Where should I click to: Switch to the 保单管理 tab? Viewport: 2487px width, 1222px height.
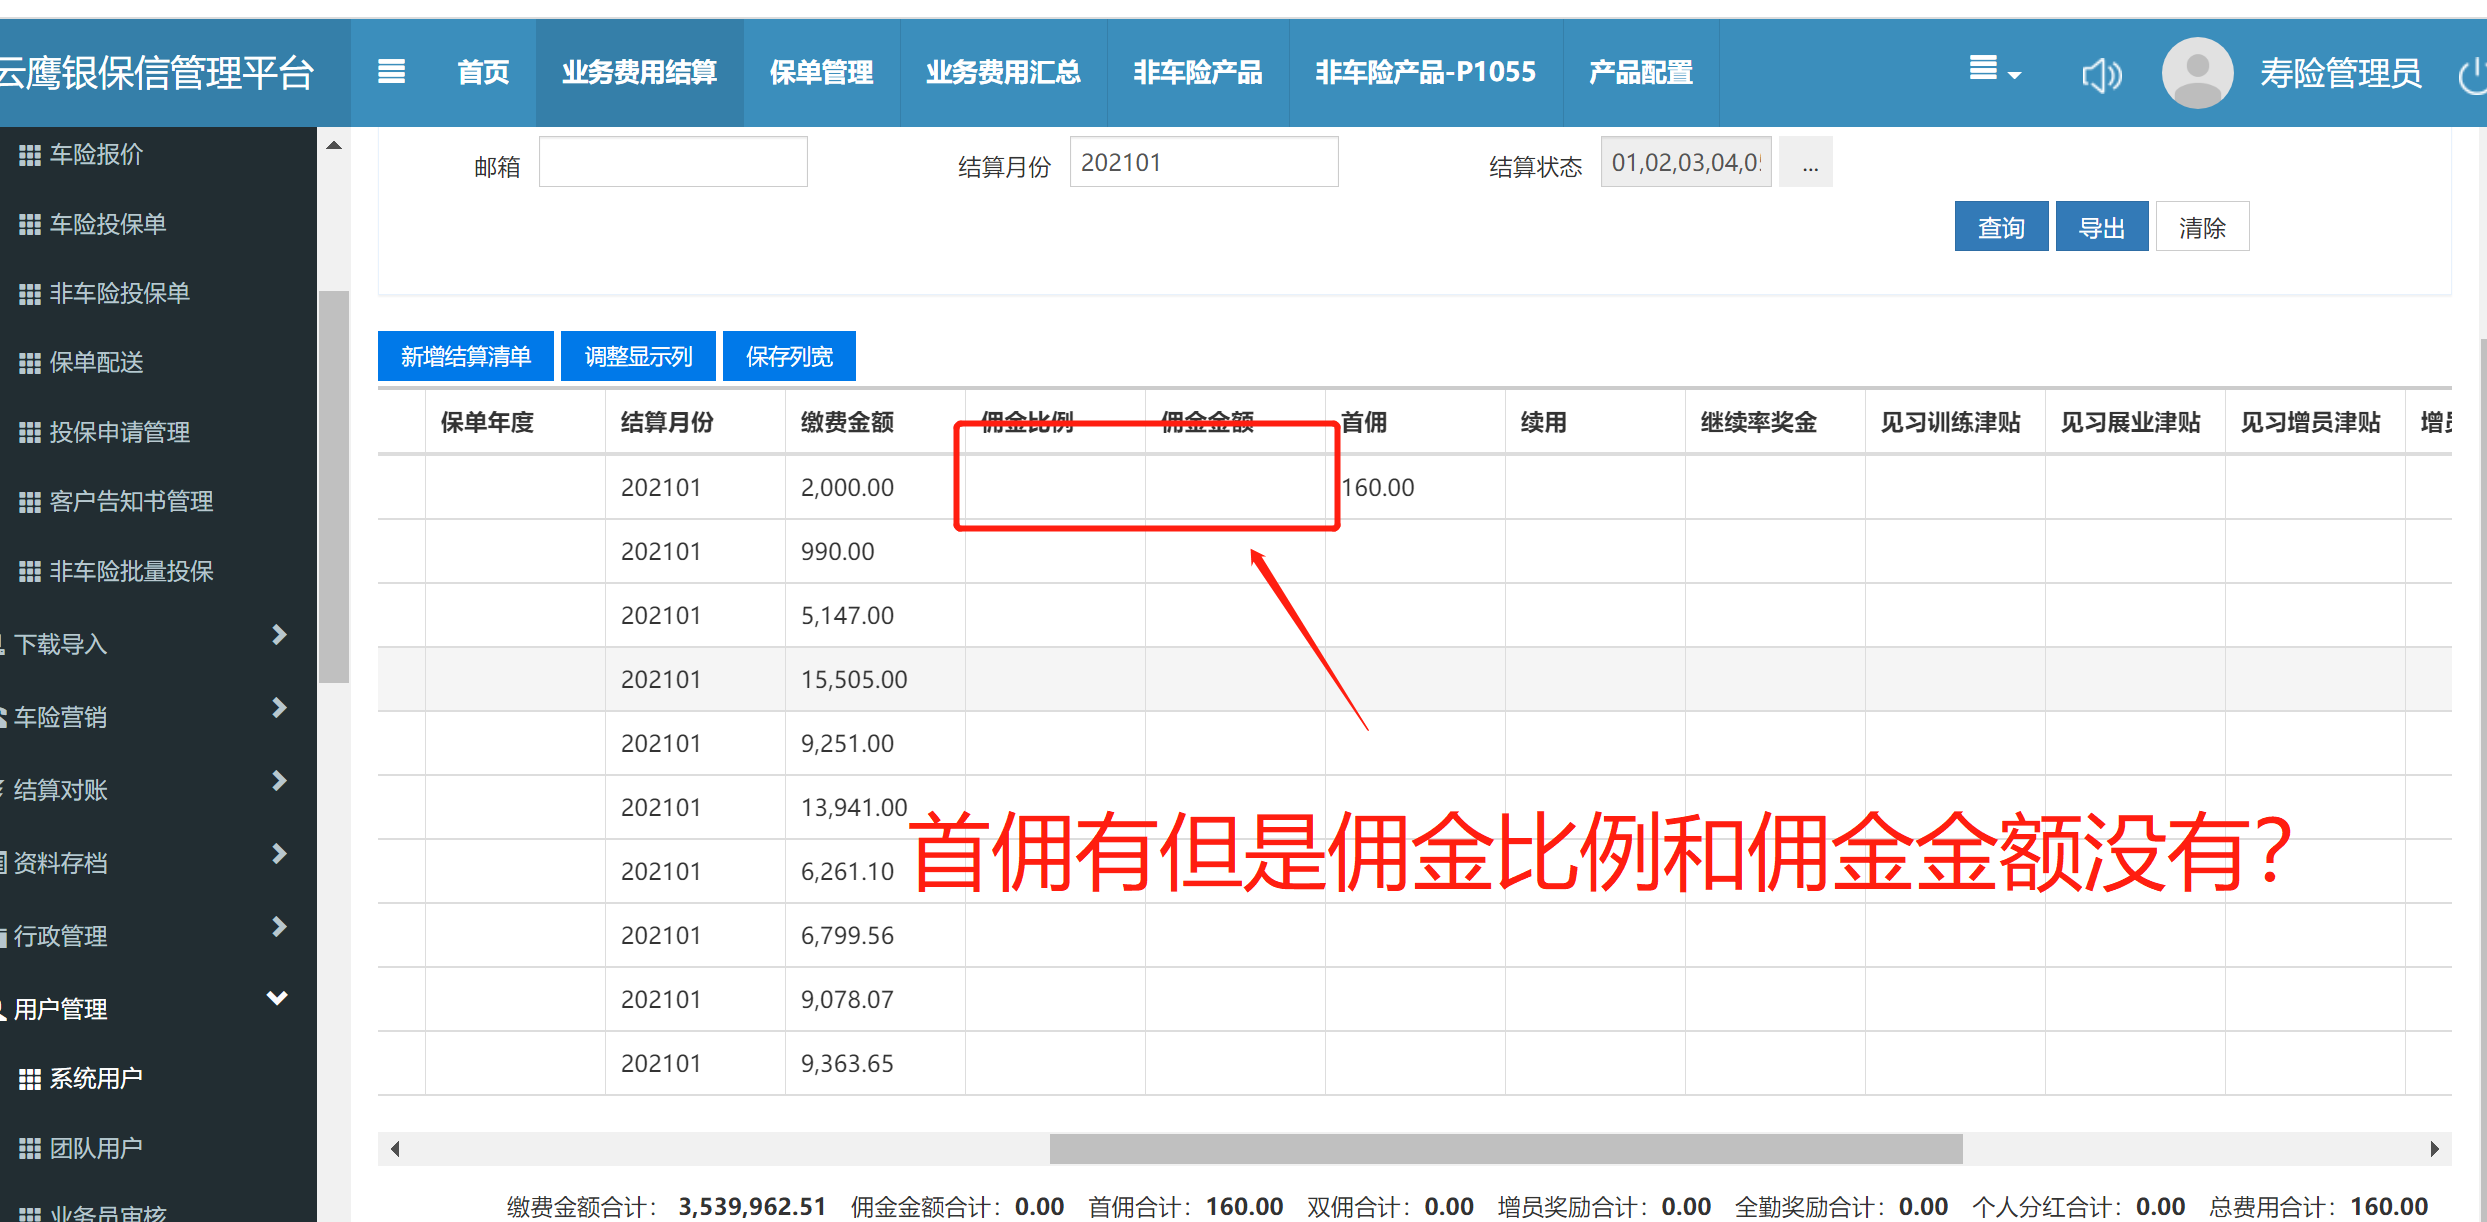[821, 72]
